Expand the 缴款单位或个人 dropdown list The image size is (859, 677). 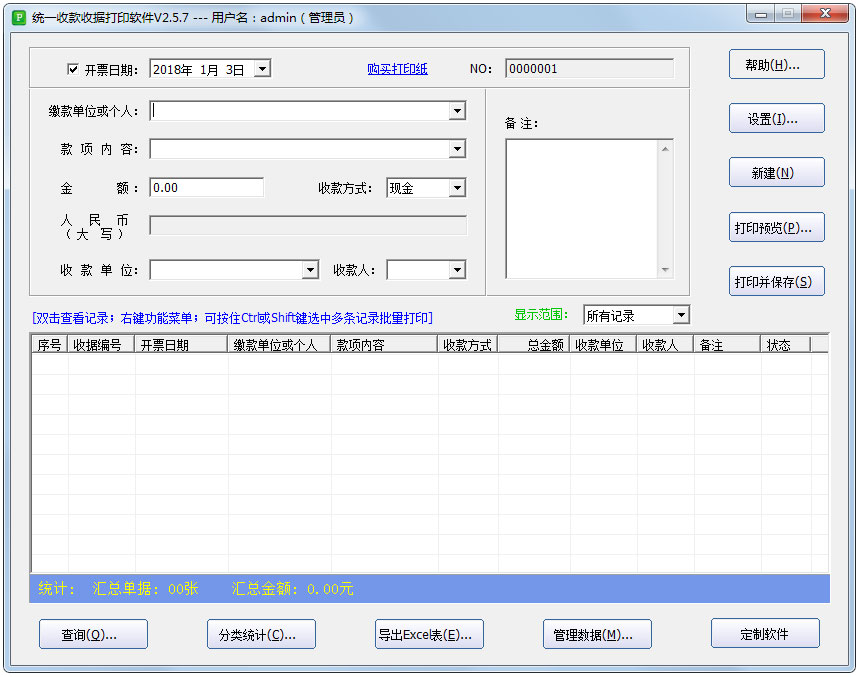(457, 111)
